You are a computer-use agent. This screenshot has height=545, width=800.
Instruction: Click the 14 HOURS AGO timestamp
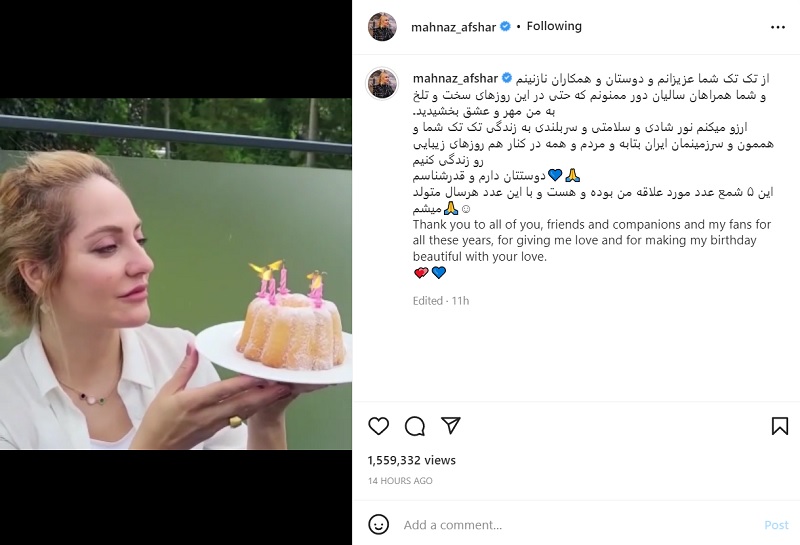point(400,481)
